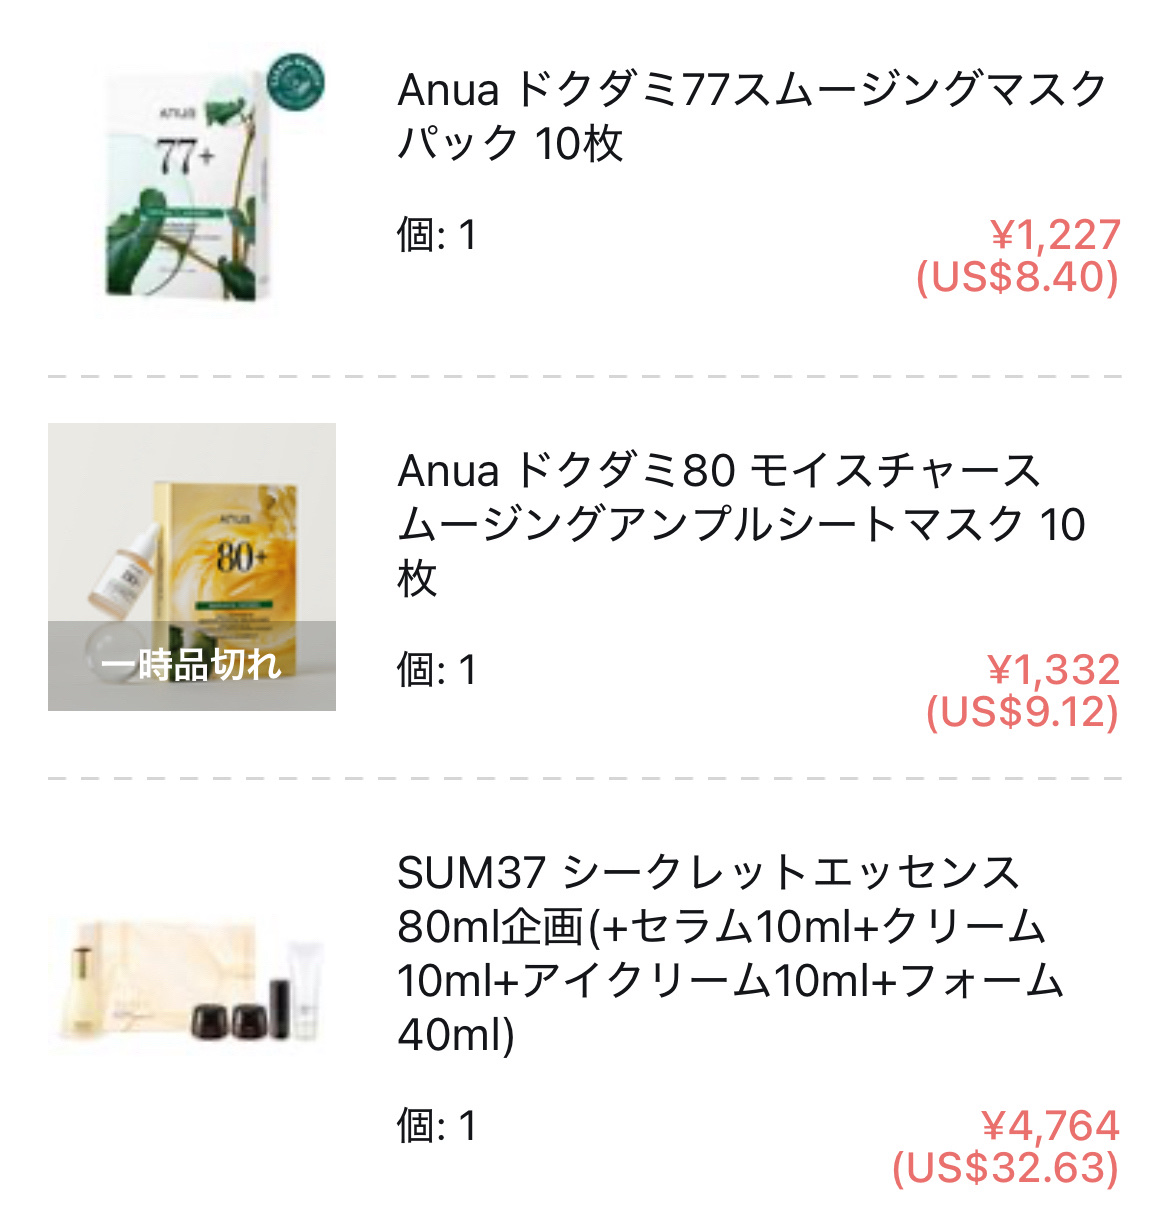The image size is (1170, 1223).
Task: Click the quantity label for Anua 77 mask
Action: pos(436,236)
